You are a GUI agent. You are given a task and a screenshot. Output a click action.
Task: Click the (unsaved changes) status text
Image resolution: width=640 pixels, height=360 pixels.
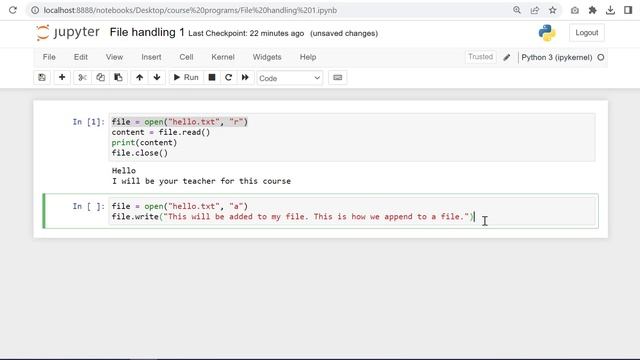344,33
